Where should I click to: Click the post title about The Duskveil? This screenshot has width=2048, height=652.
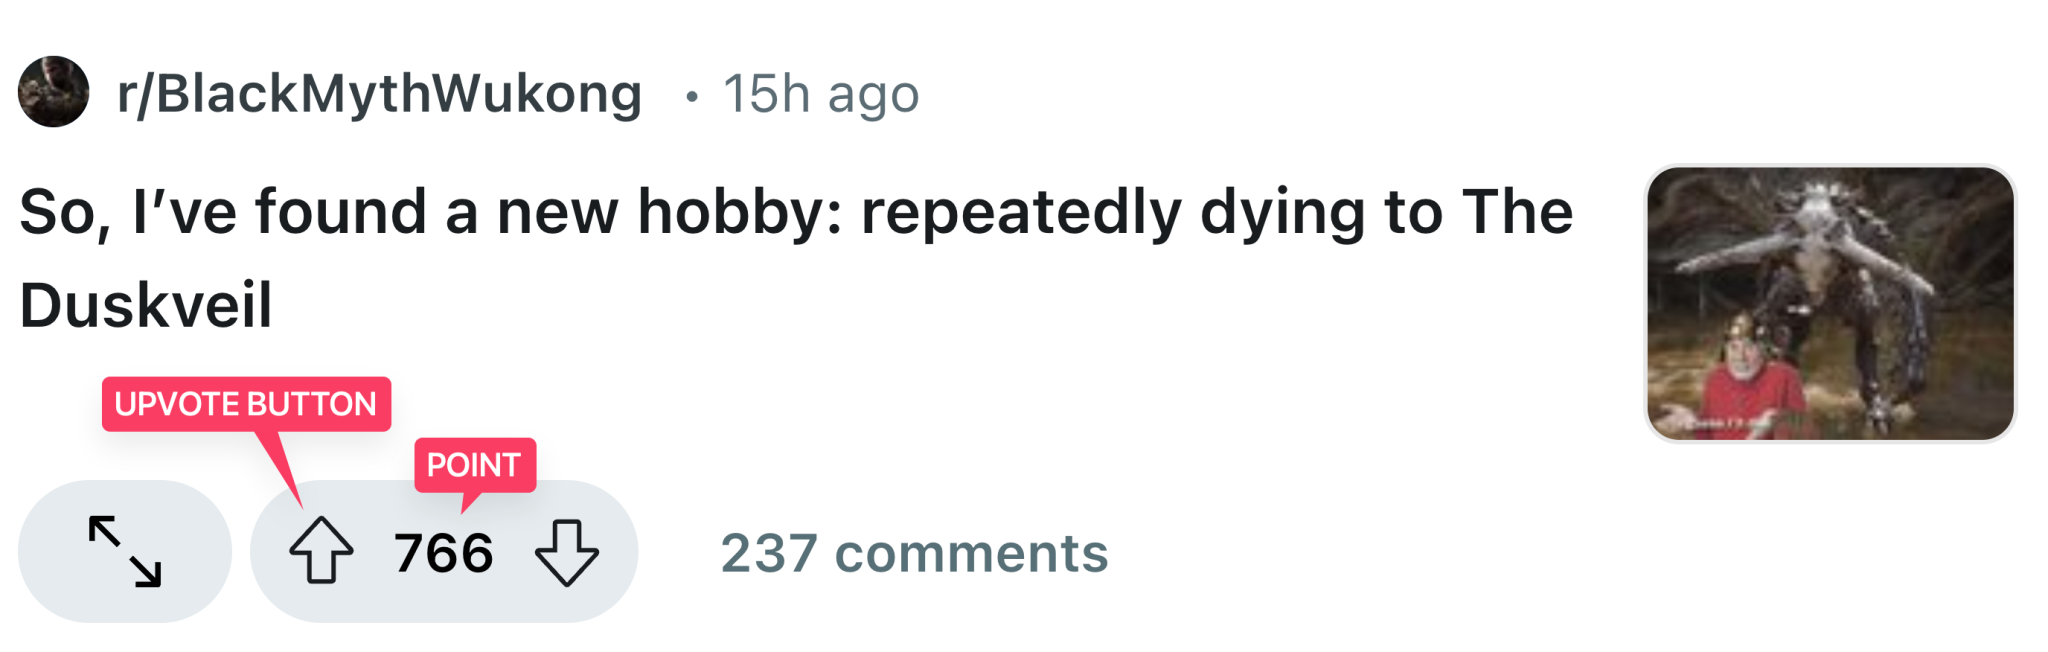(x=795, y=212)
